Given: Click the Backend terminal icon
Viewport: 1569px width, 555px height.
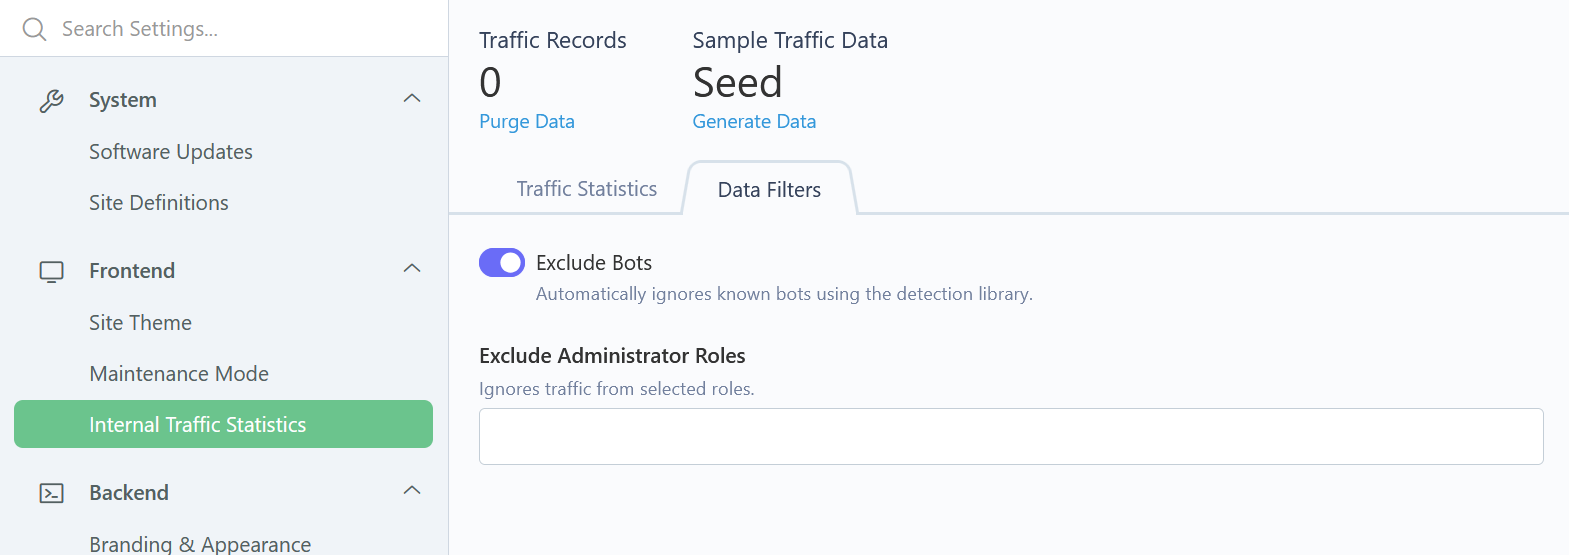Looking at the screenshot, I should coord(51,493).
